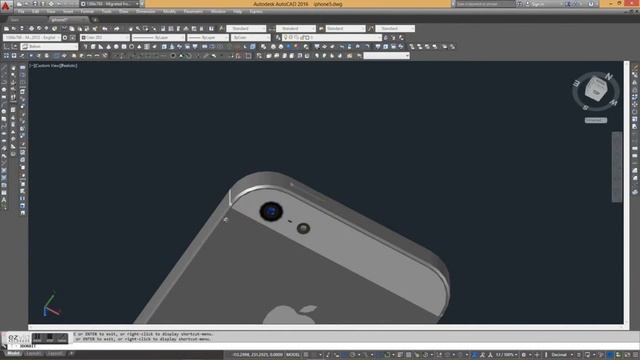Switch to the Model tab at bottom
The width and height of the screenshot is (640, 360).
pyautogui.click(x=13, y=353)
